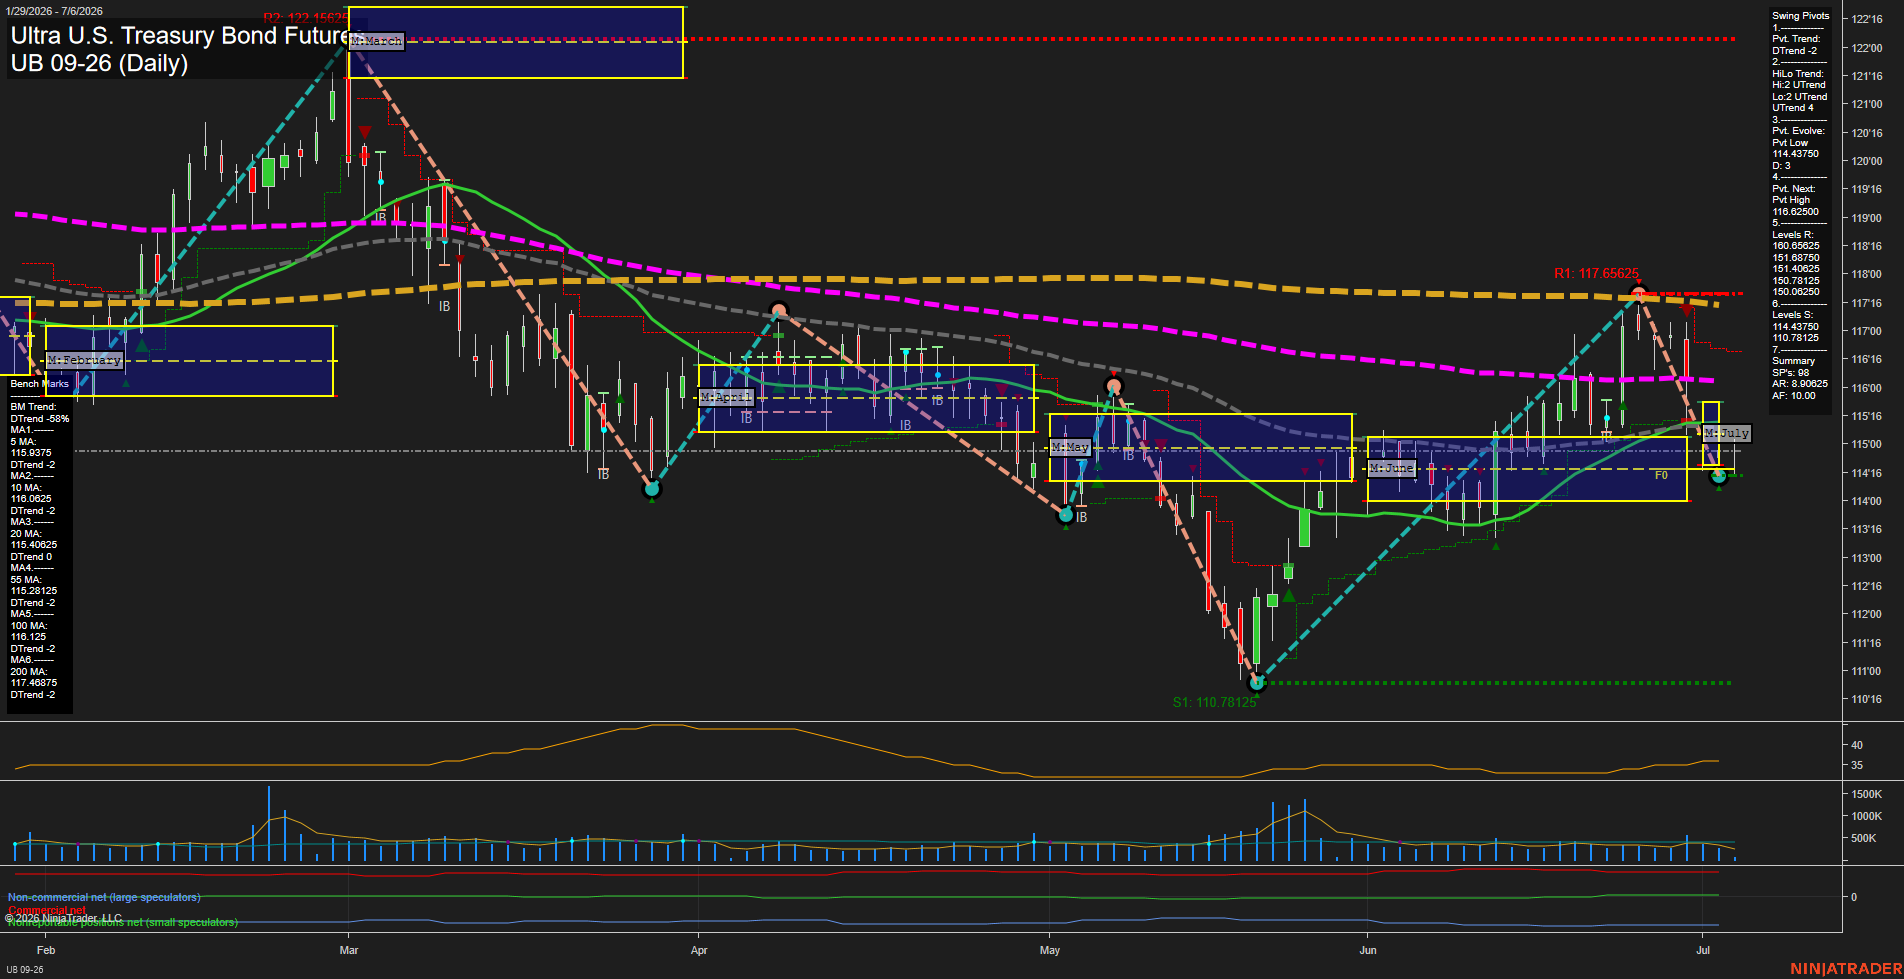Image resolution: width=1904 pixels, height=979 pixels.
Task: Click the M:June monthly range label
Action: click(1392, 468)
